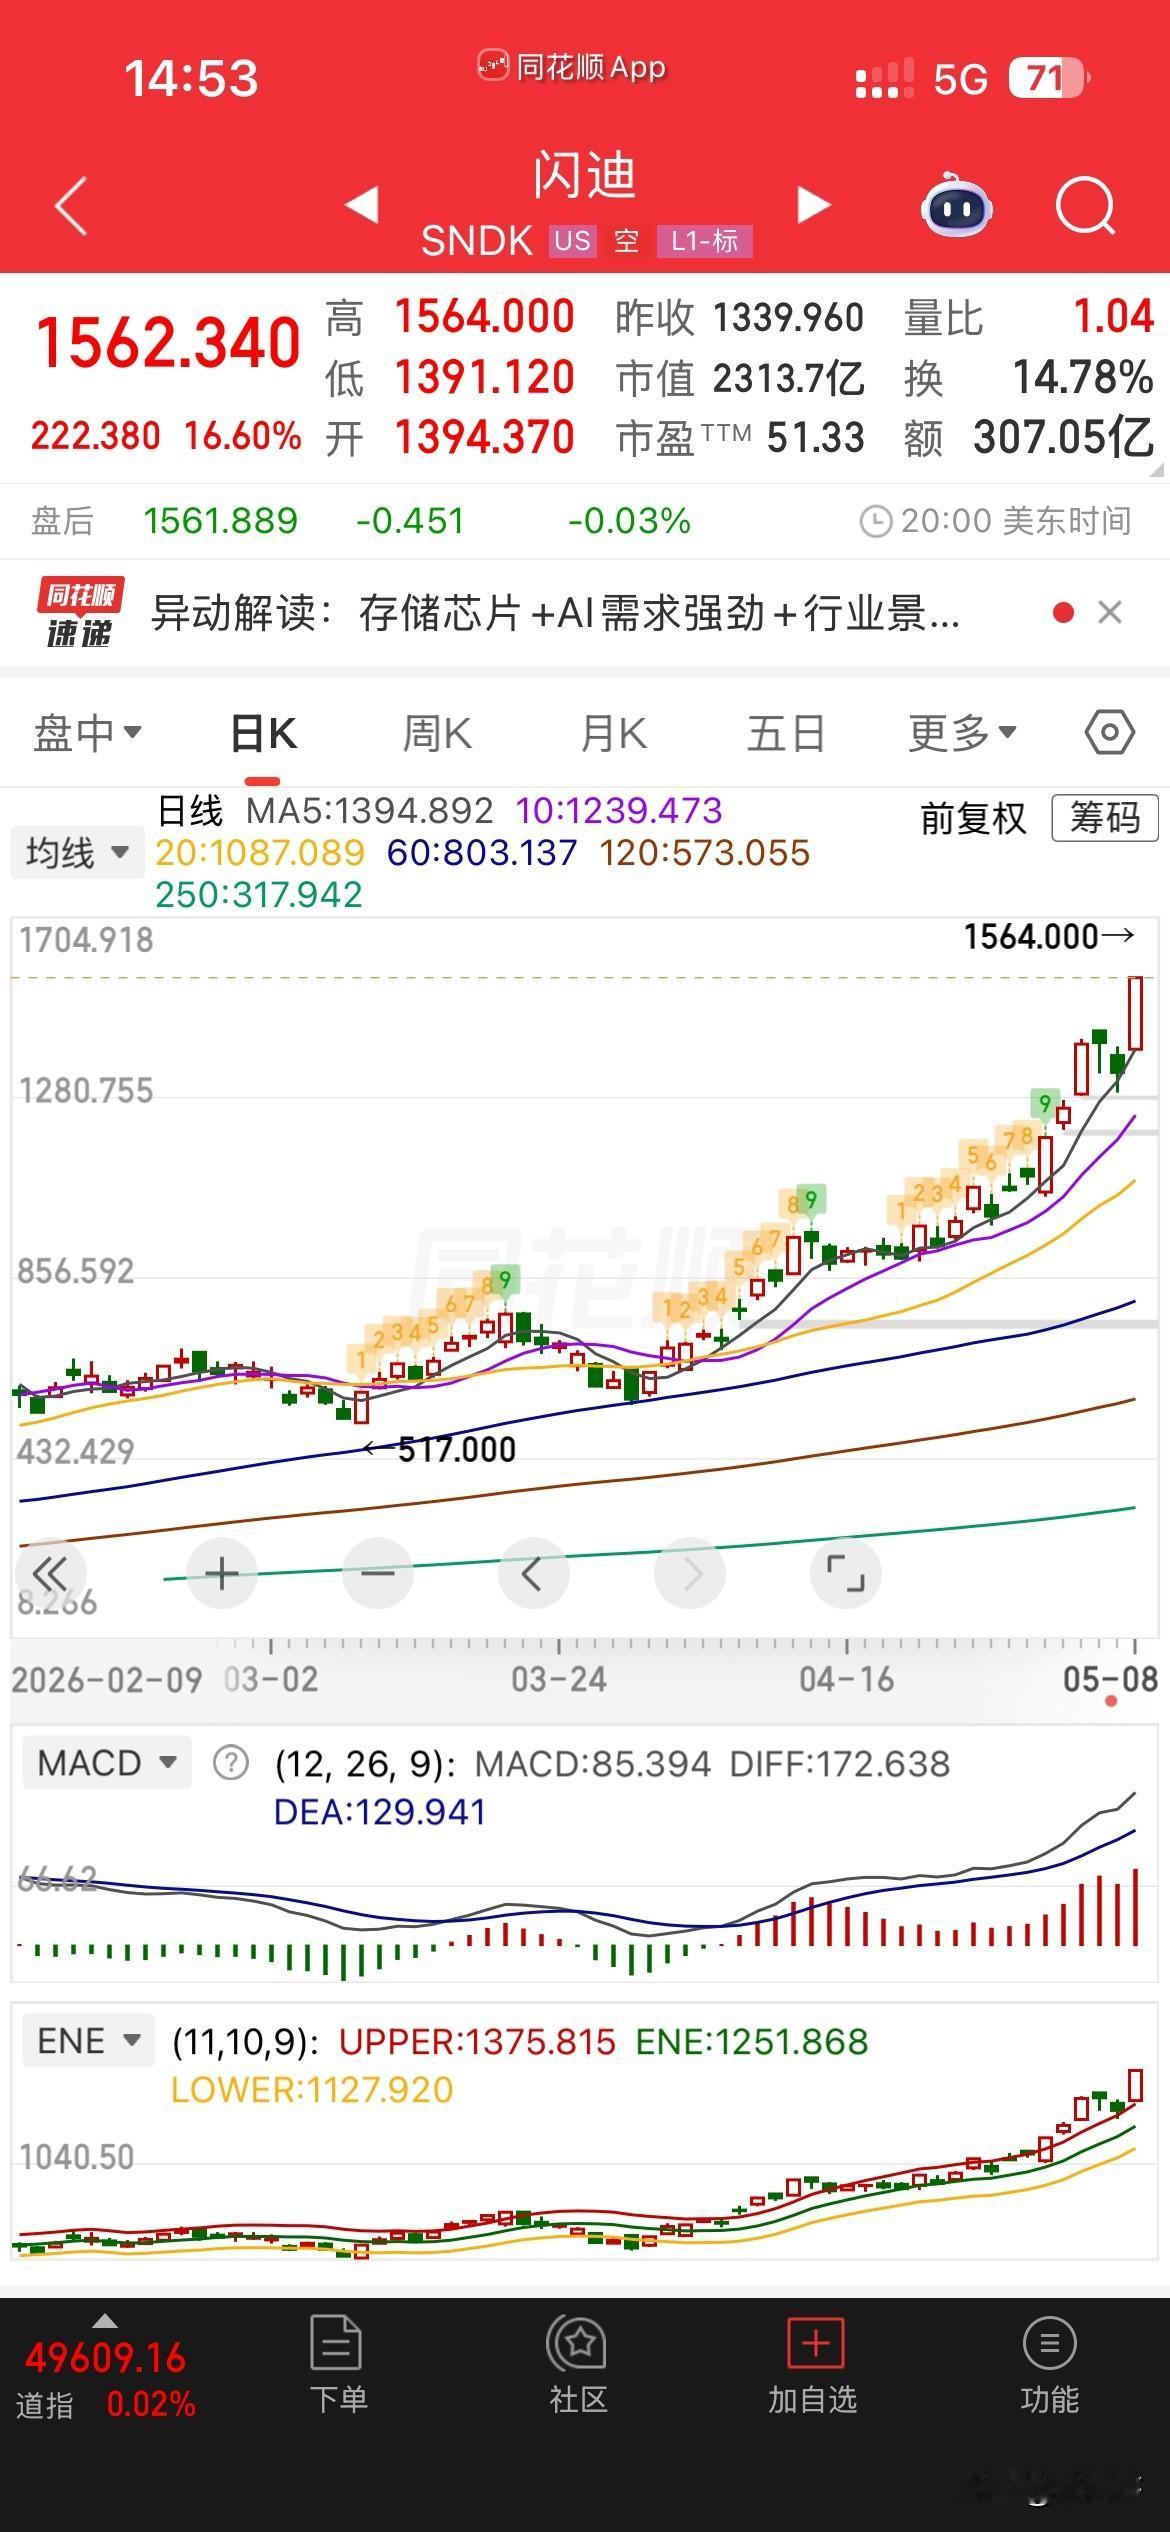This screenshot has height=2532, width=1170.
Task: Tap the 道指 49609.16 index quote
Action: point(105,2377)
